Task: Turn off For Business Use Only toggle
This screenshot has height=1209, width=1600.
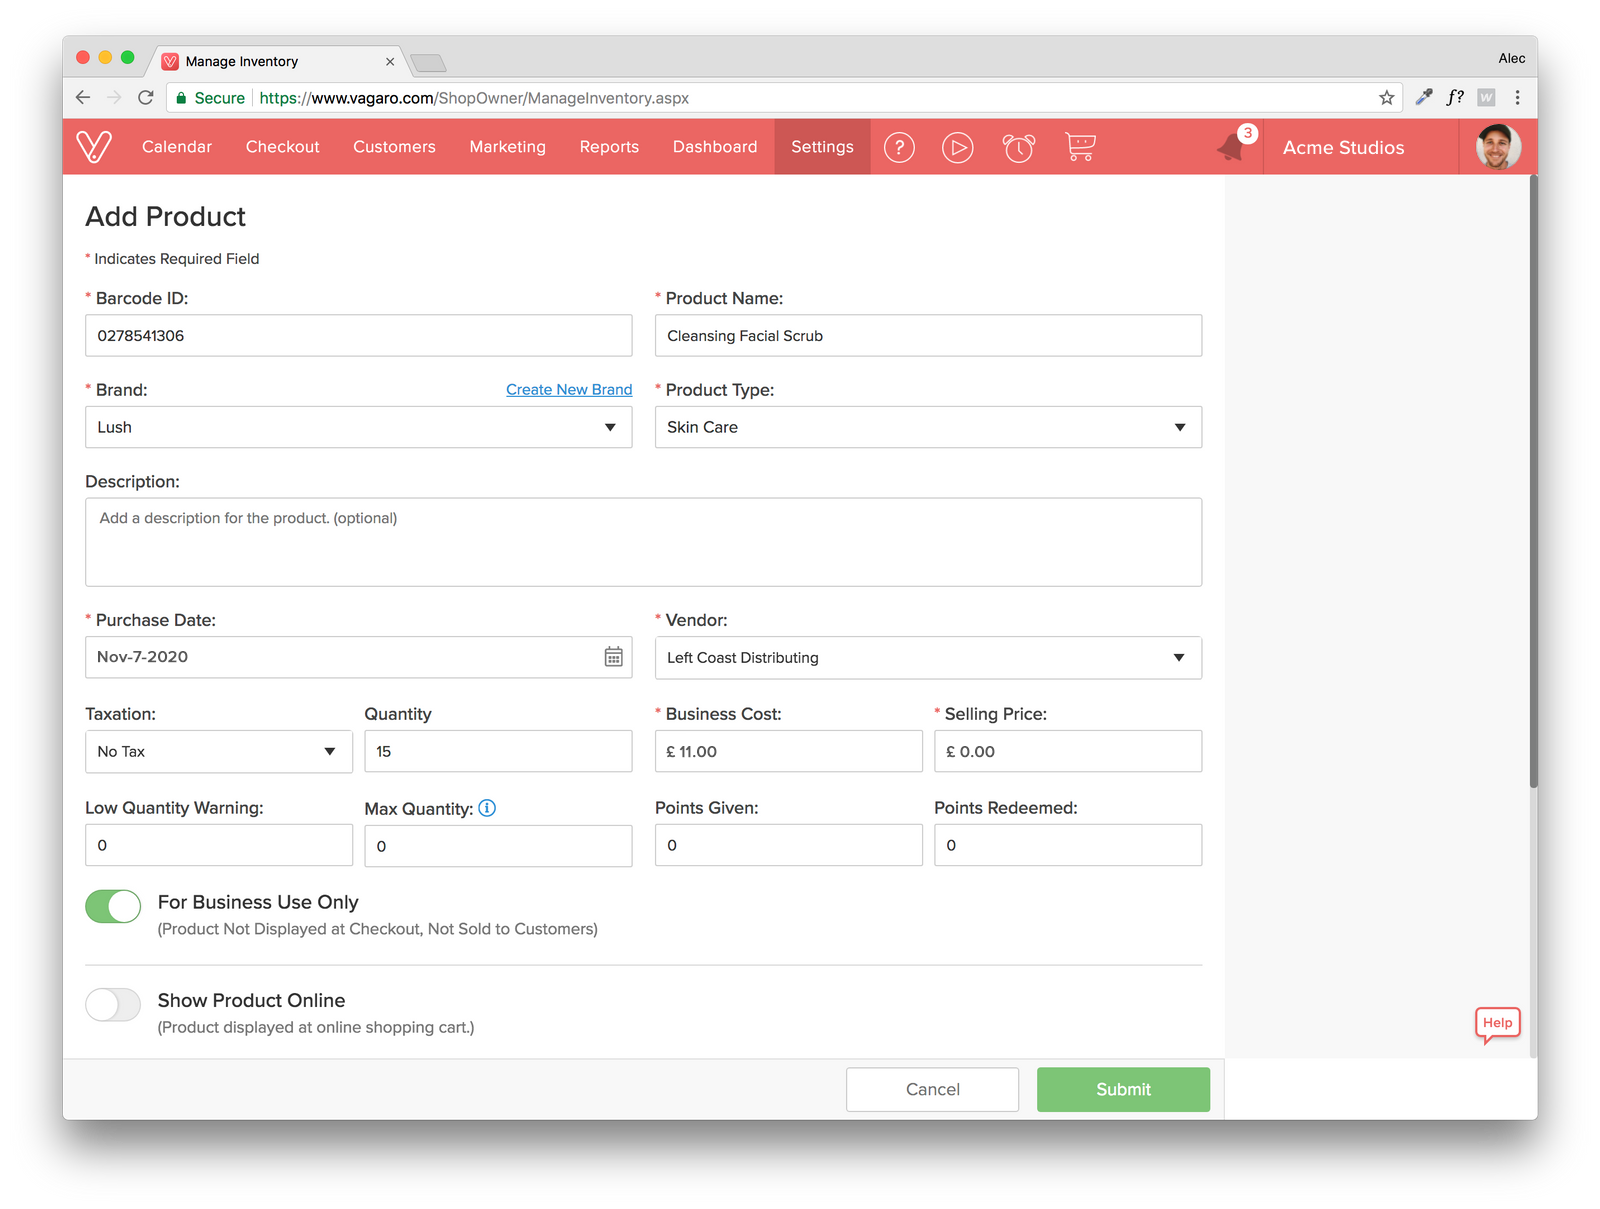Action: pyautogui.click(x=113, y=906)
